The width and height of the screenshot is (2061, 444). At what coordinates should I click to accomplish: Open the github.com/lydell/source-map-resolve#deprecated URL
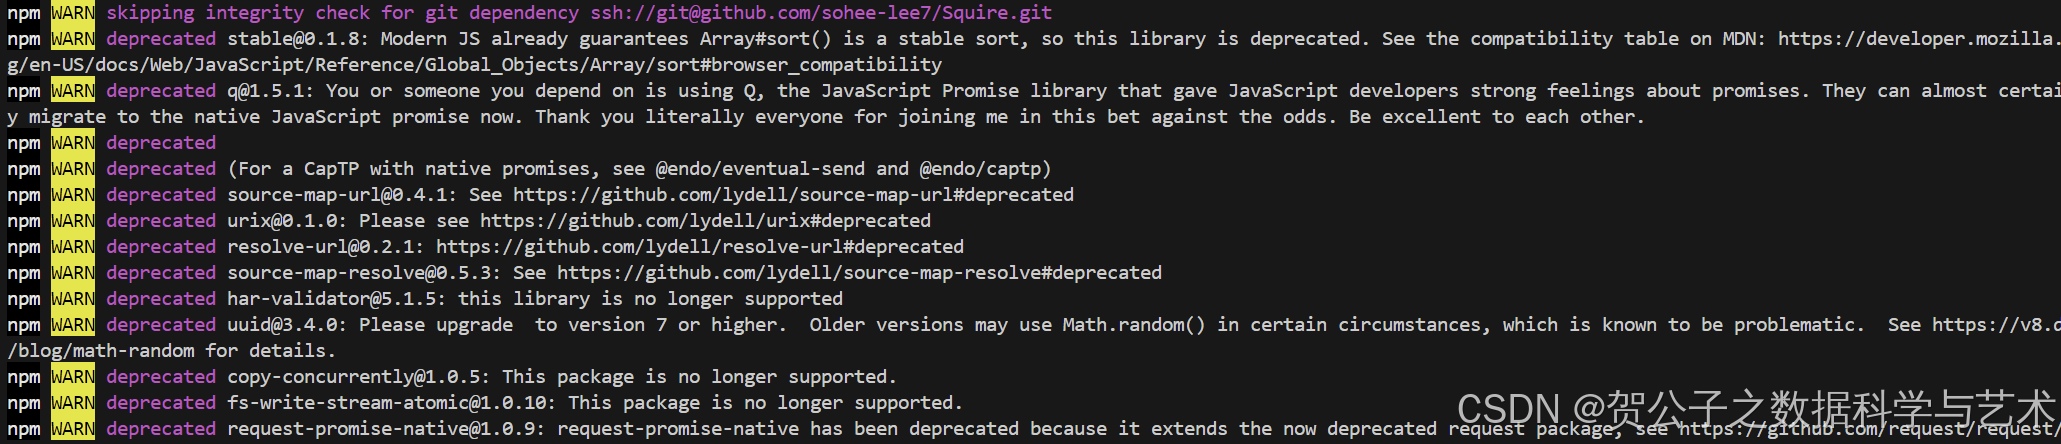[x=859, y=273]
